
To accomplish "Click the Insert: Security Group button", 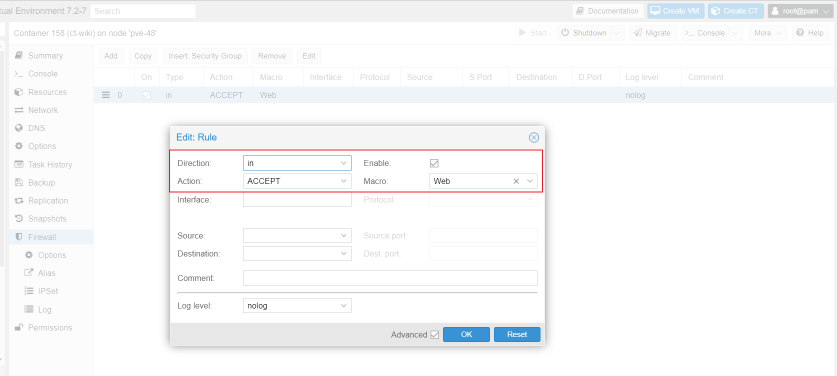I will point(205,56).
